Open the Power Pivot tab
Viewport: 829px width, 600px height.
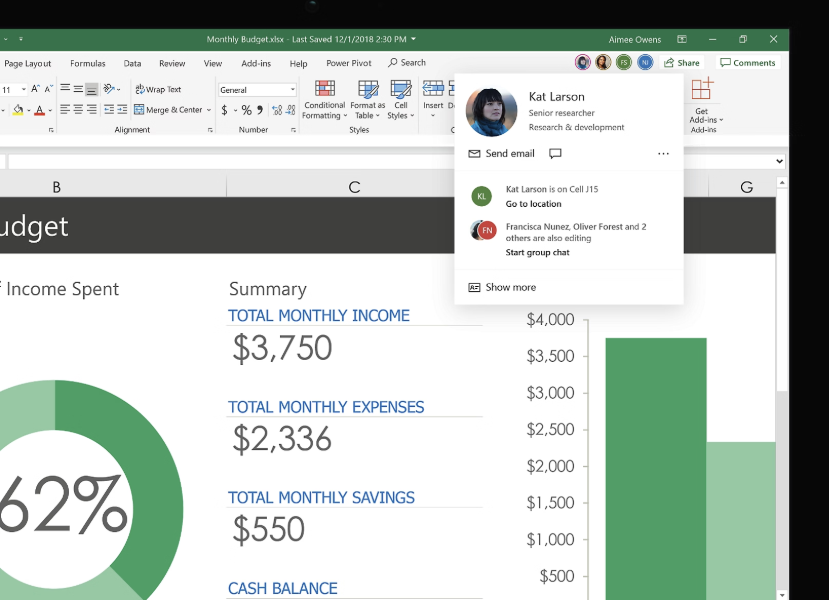coord(349,63)
